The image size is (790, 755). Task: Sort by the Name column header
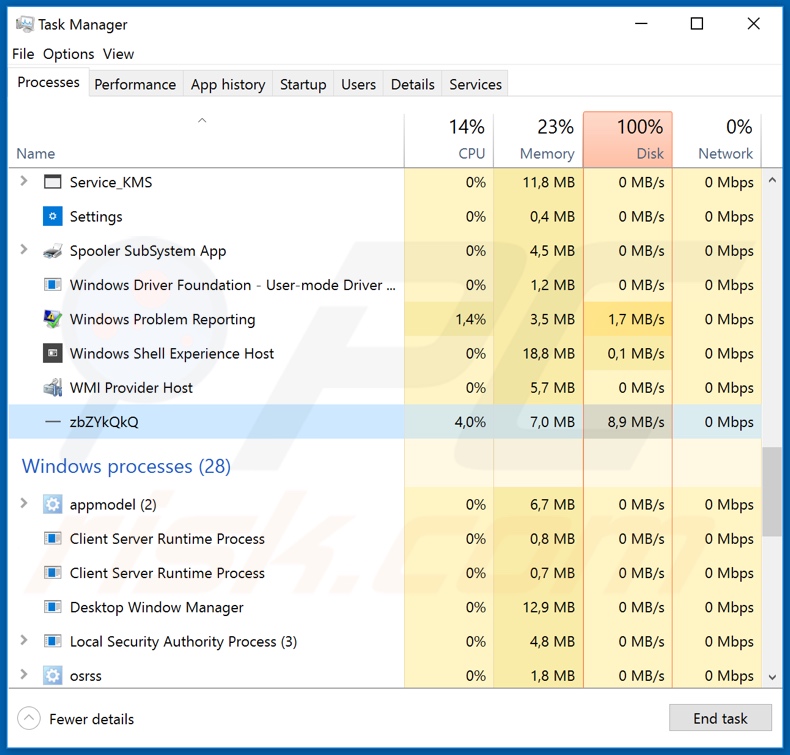point(206,141)
